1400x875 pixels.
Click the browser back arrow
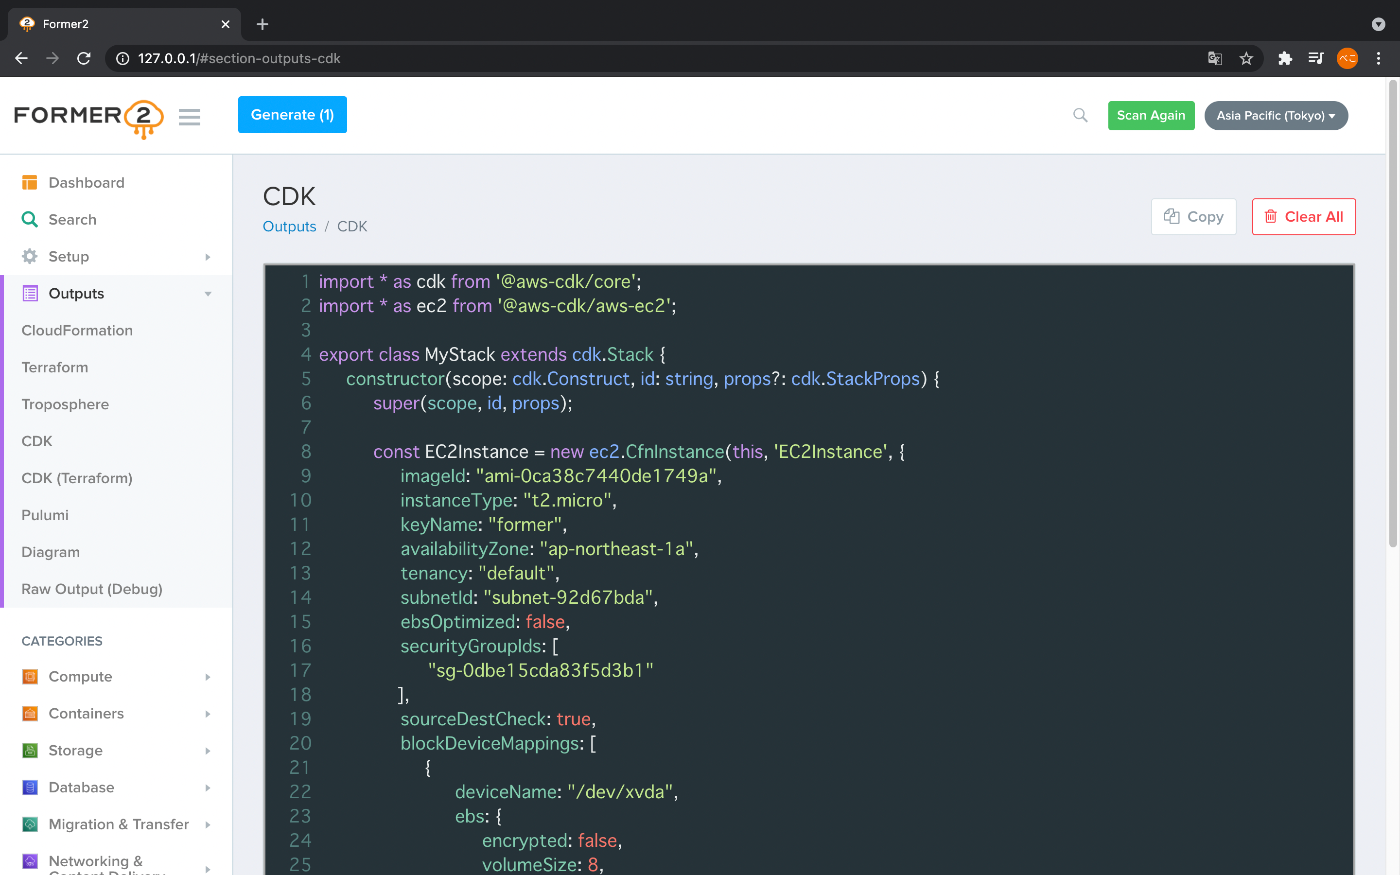click(x=21, y=58)
